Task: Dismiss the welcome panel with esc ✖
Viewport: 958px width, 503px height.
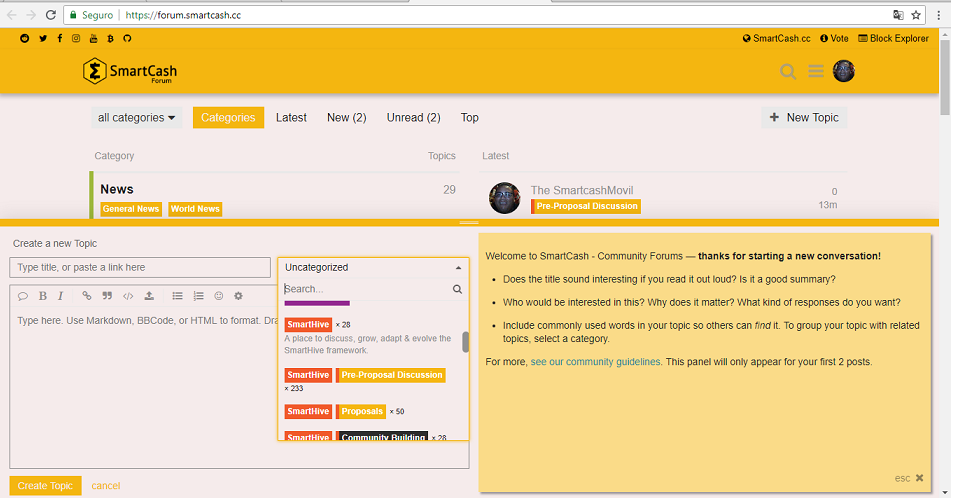Action: coord(909,478)
